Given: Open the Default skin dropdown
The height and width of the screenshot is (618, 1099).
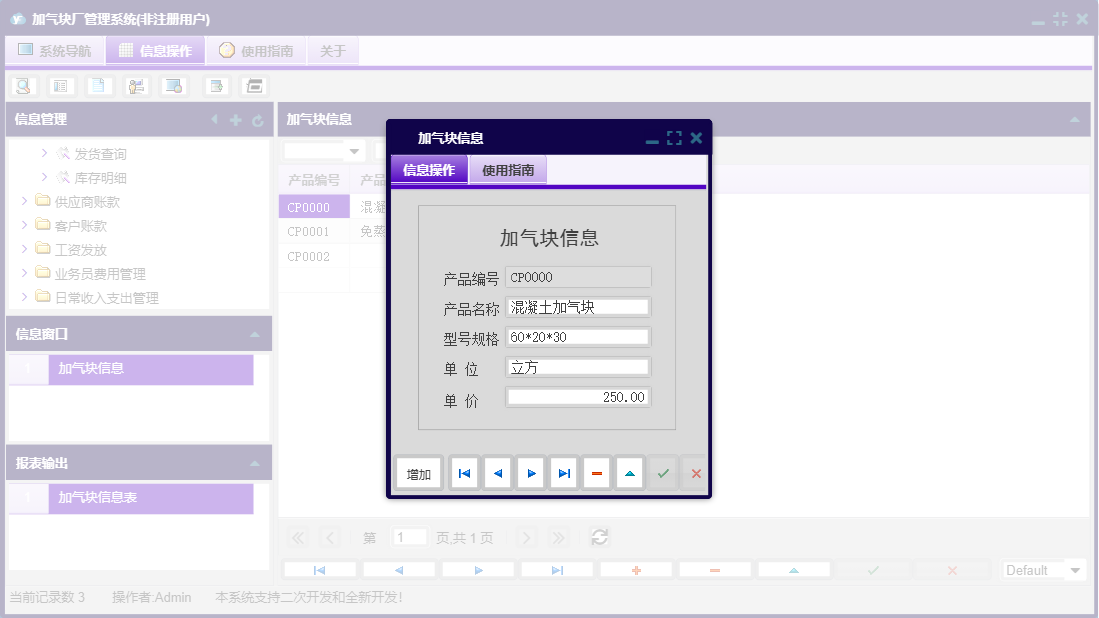Looking at the screenshot, I should 1043,569.
